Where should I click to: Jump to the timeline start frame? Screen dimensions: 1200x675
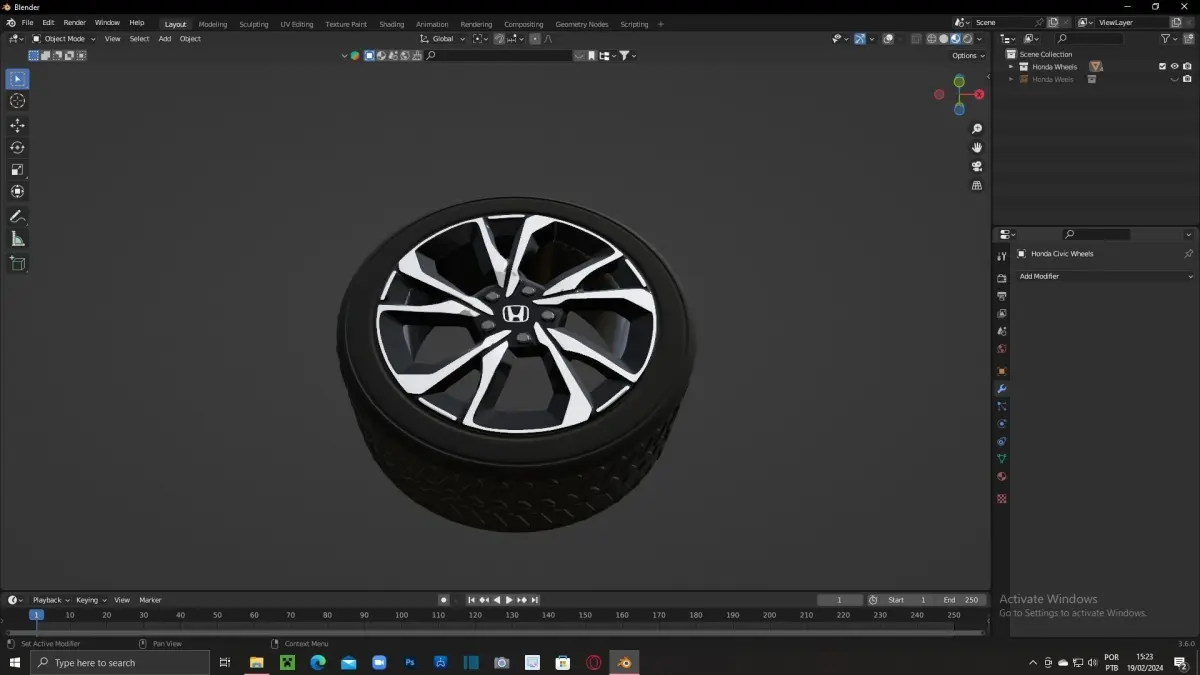(x=471, y=600)
